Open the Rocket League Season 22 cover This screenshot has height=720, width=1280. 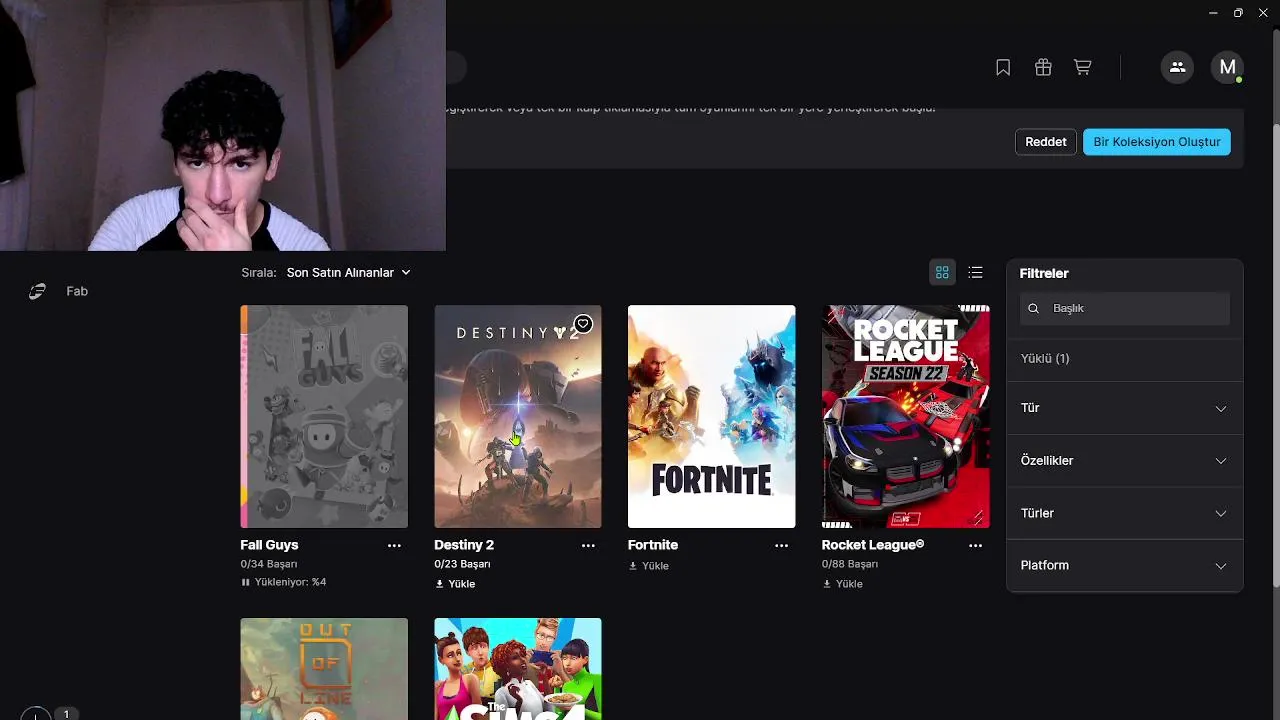click(905, 416)
